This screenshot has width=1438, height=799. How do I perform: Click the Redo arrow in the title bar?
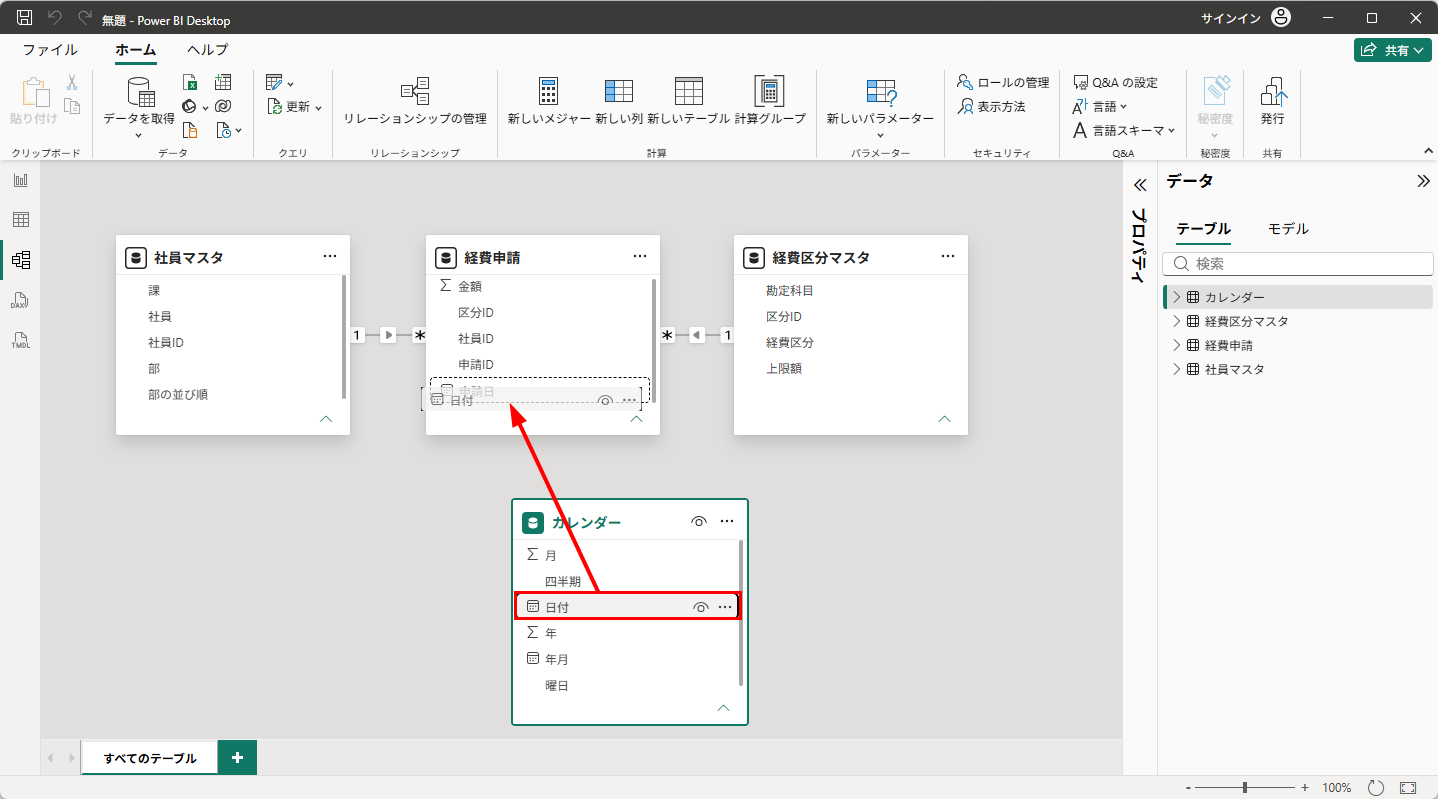[84, 18]
